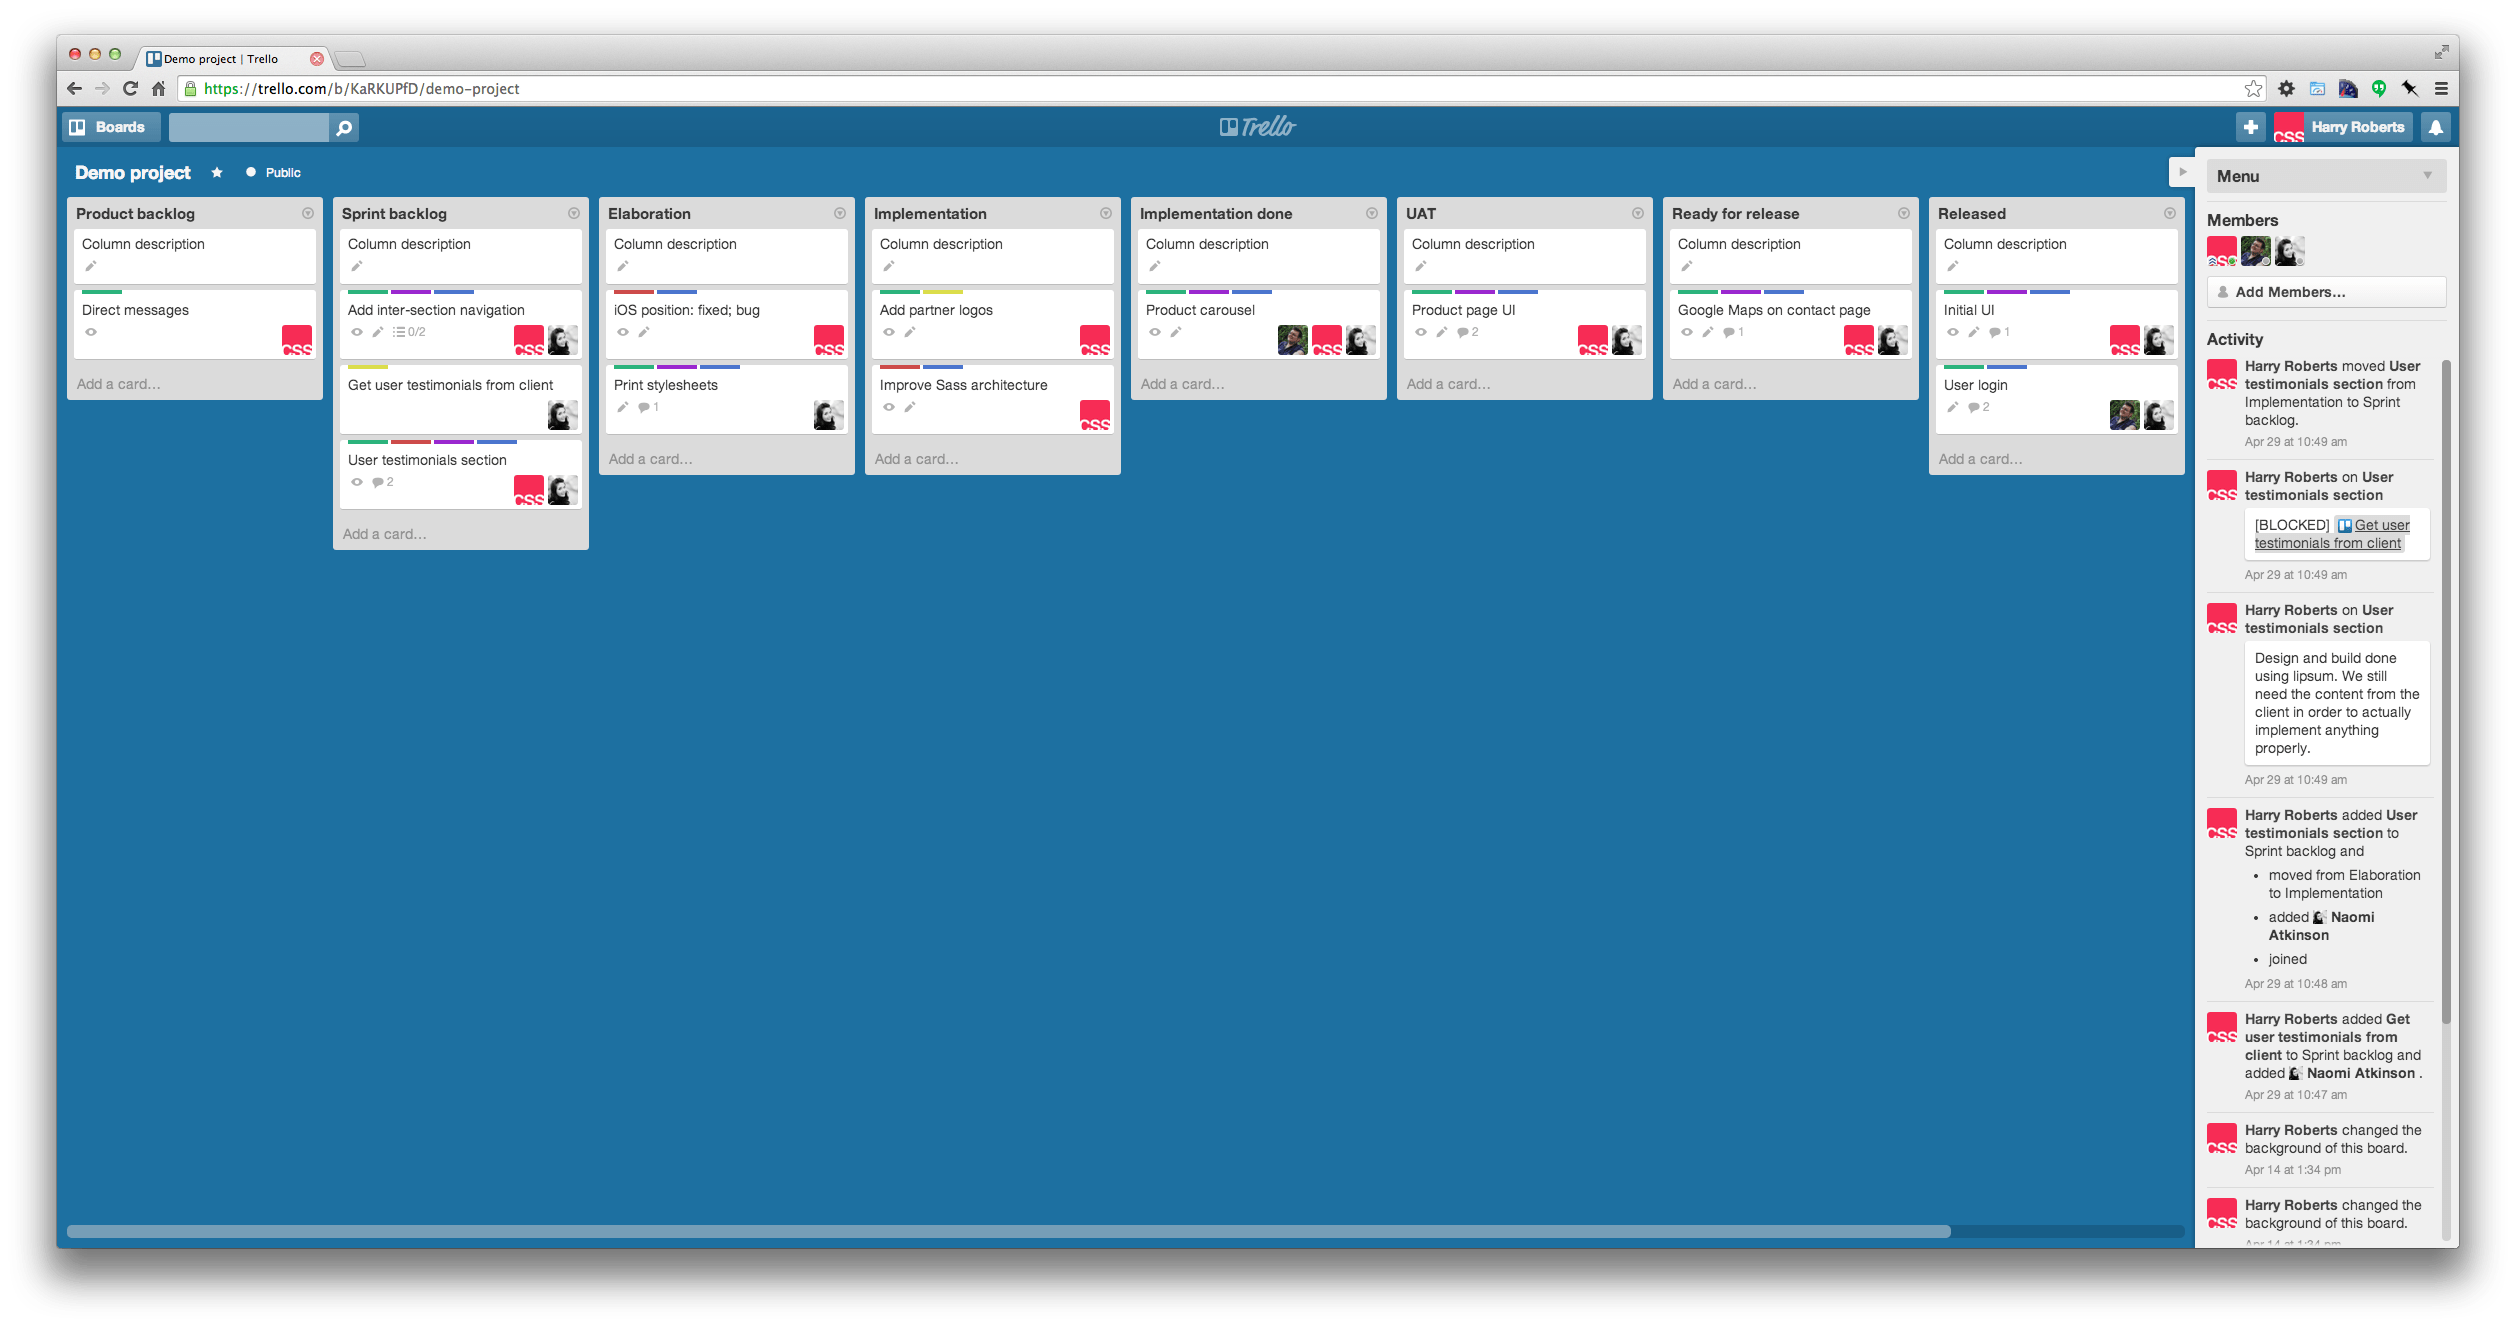This screenshot has width=2516, height=1327.
Task: Click green label on Direct messages card
Action: coord(101,292)
